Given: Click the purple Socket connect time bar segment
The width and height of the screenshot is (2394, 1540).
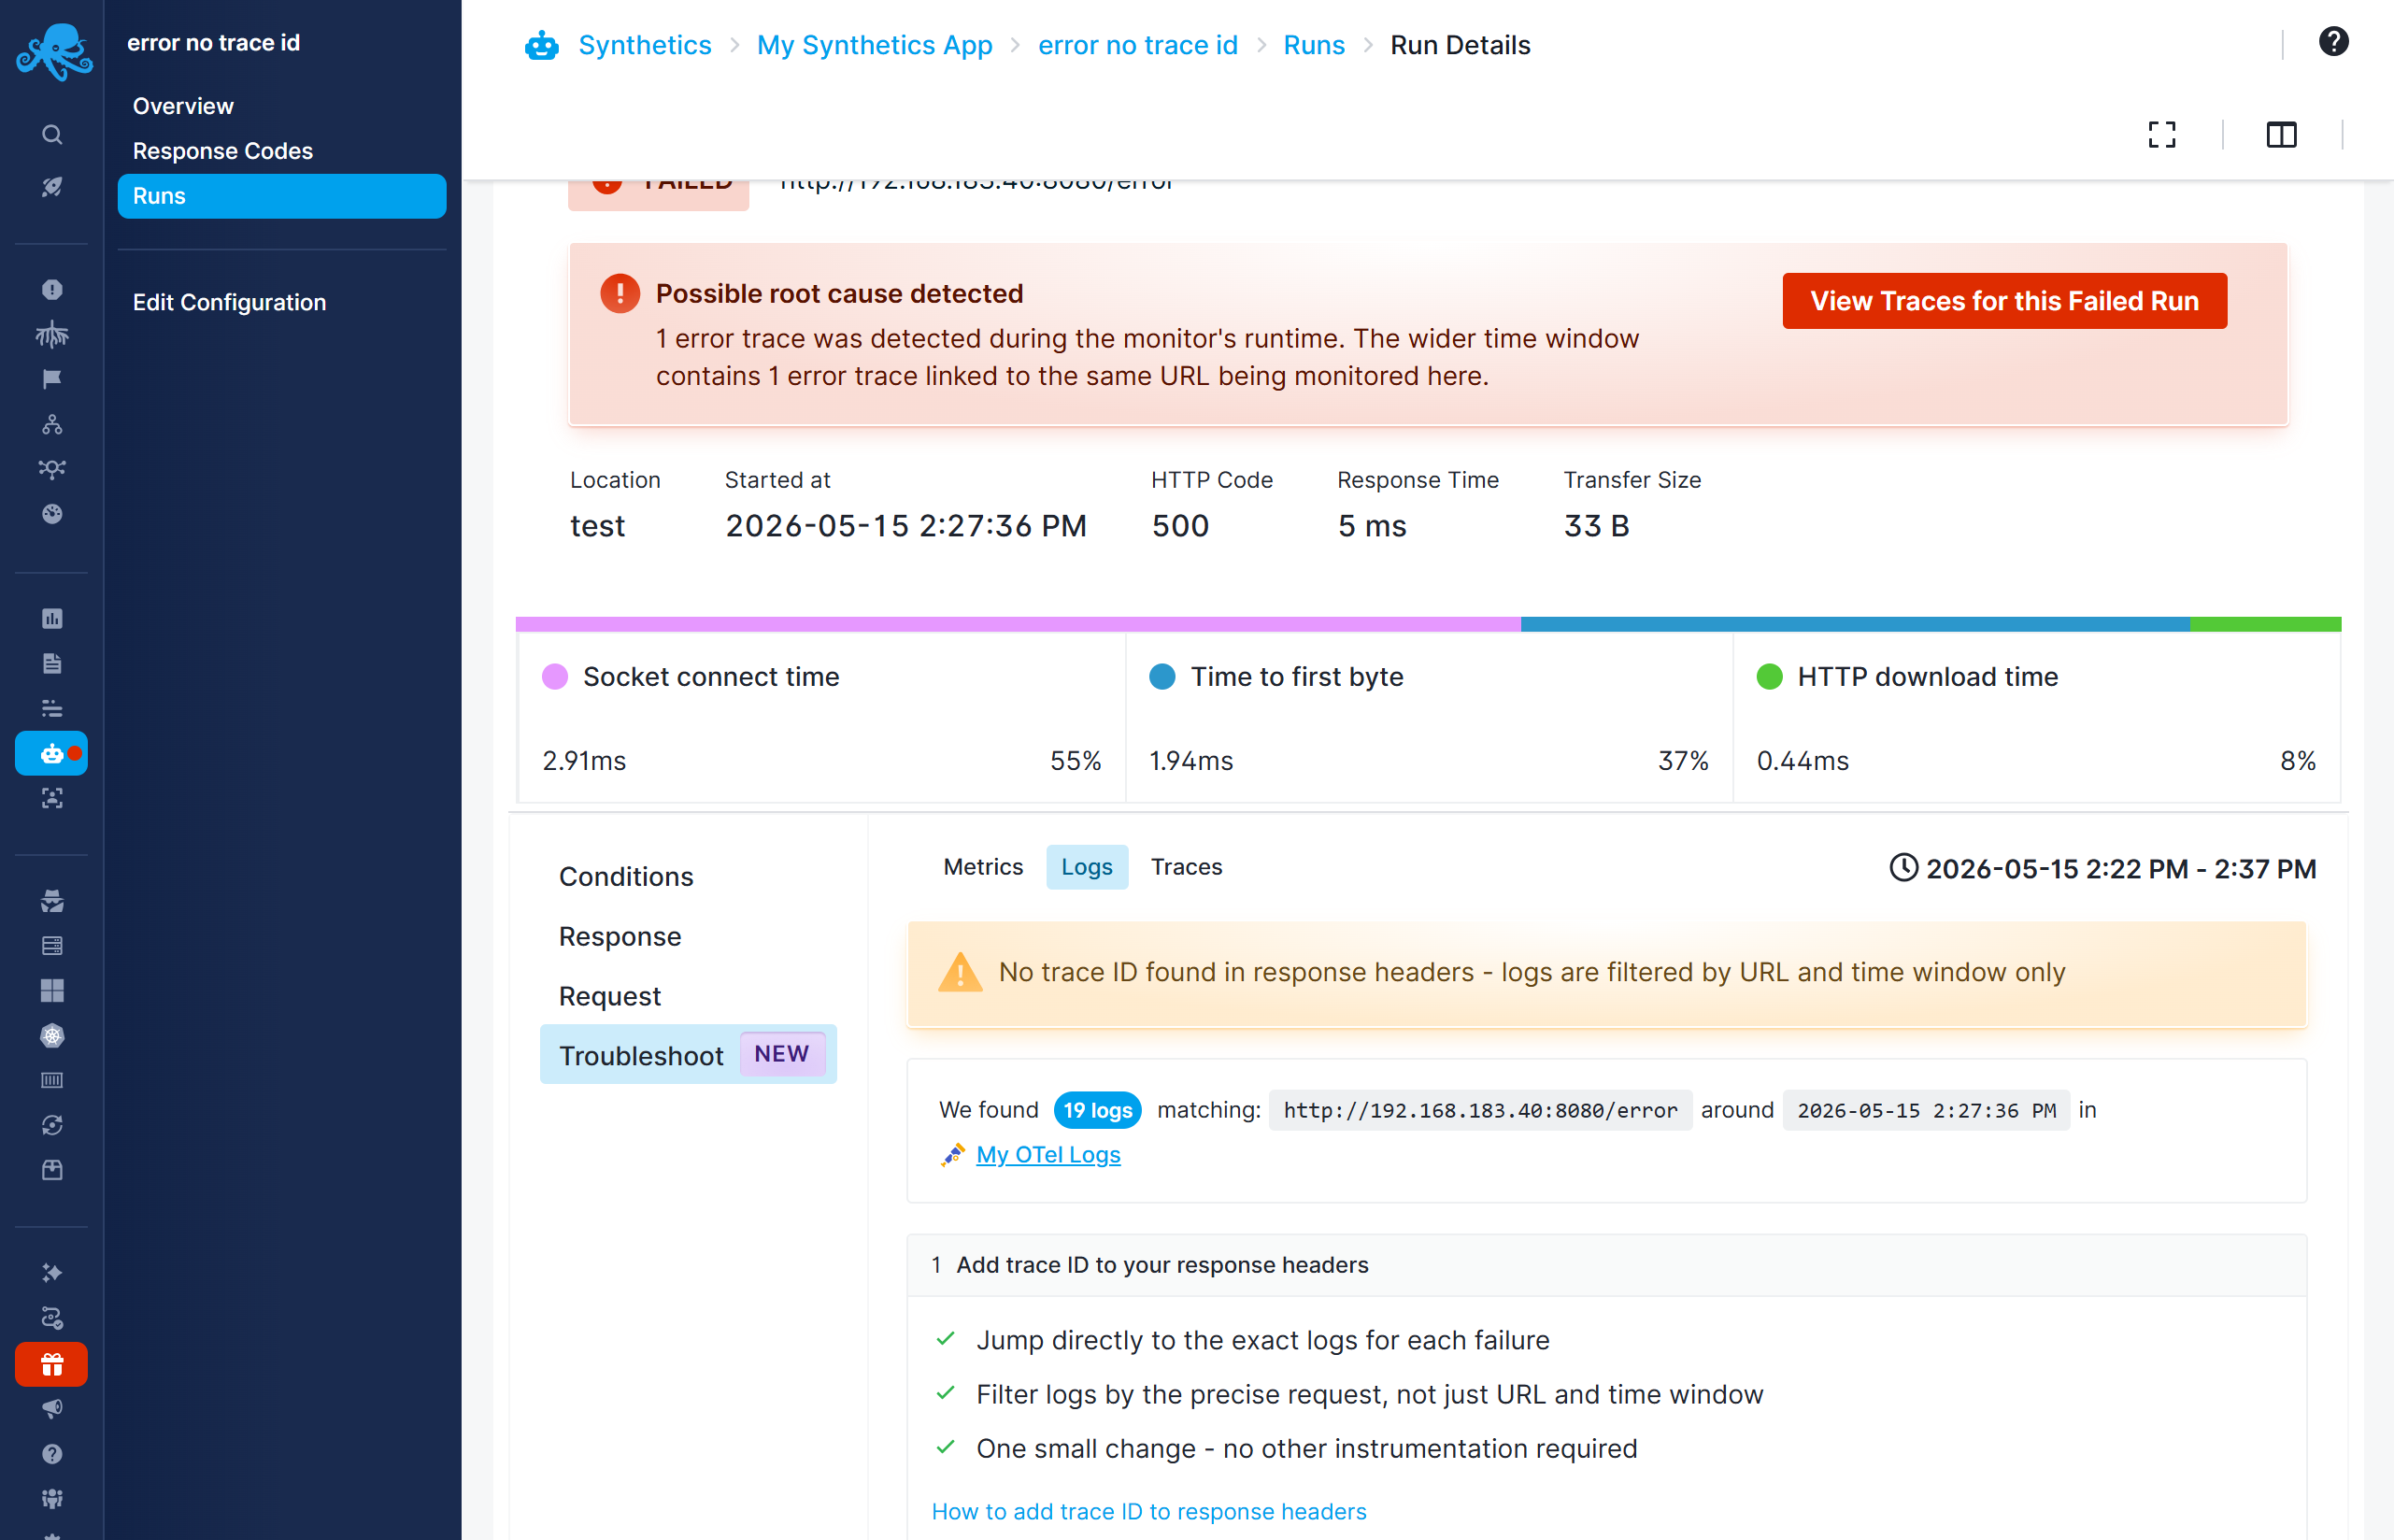Looking at the screenshot, I should [1018, 624].
